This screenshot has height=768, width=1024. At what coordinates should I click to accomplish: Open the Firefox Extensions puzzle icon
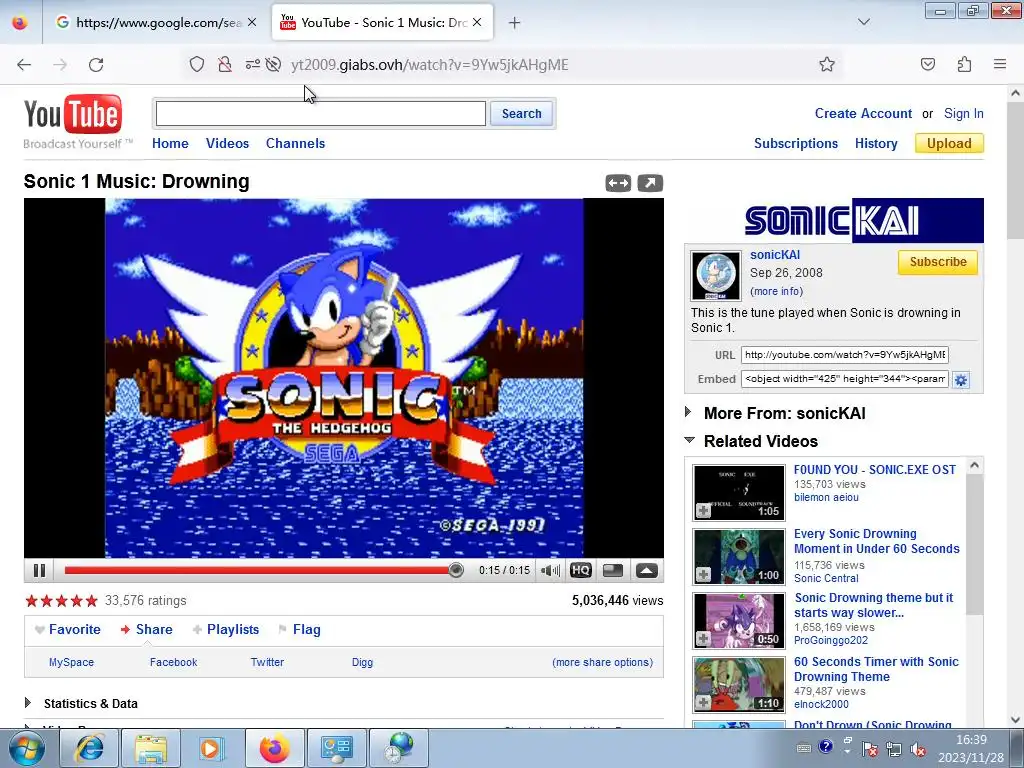[964, 64]
